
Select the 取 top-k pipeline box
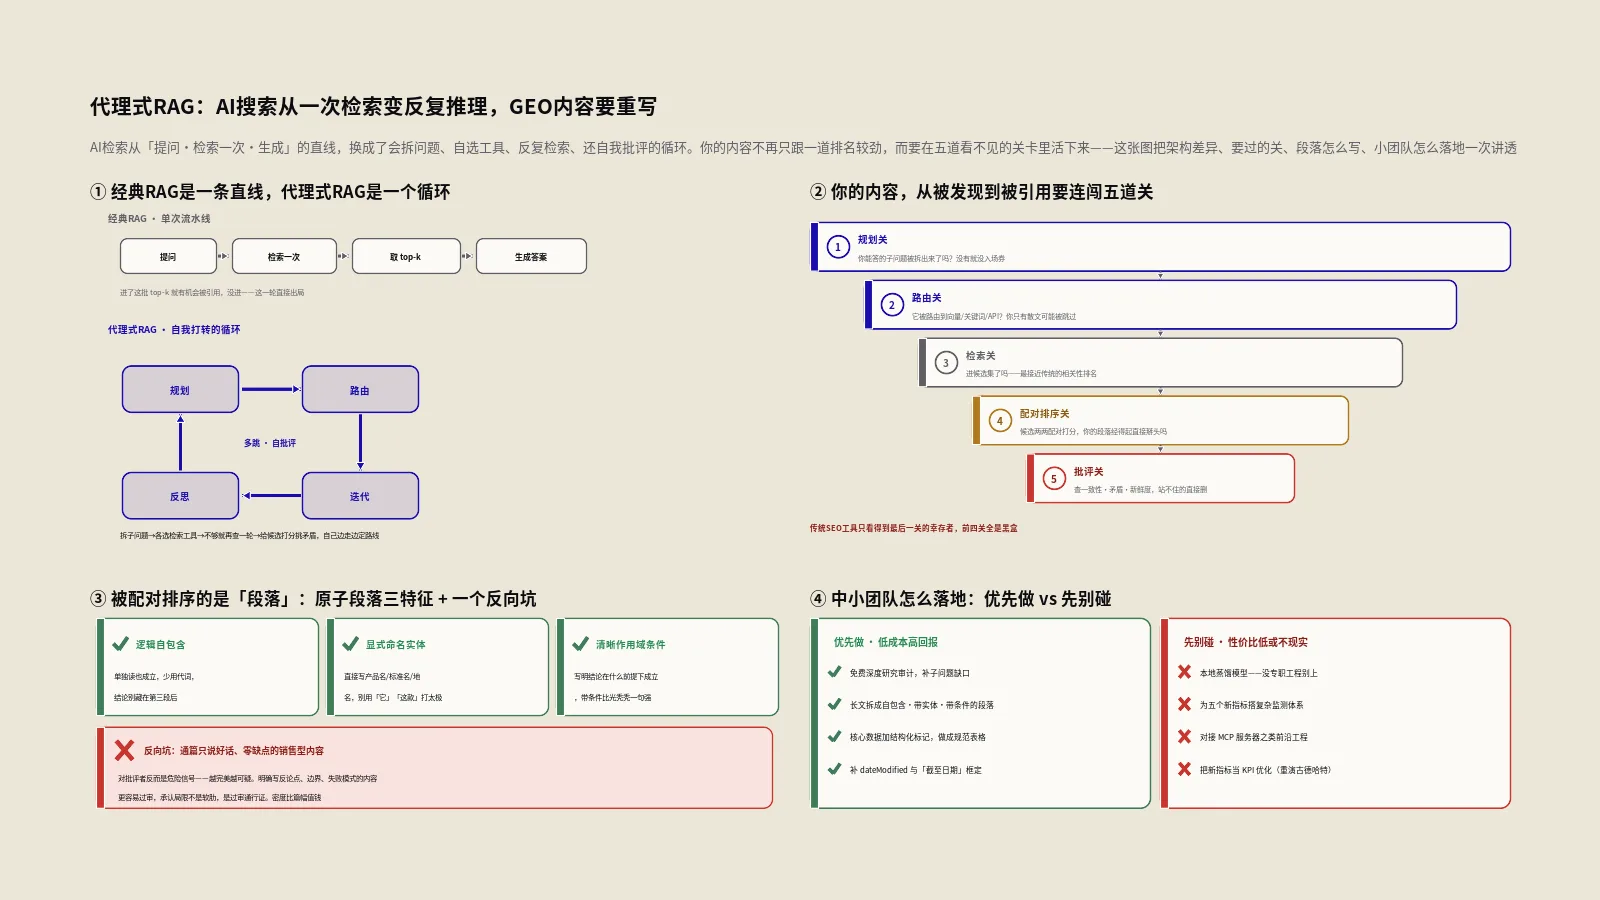406,256
